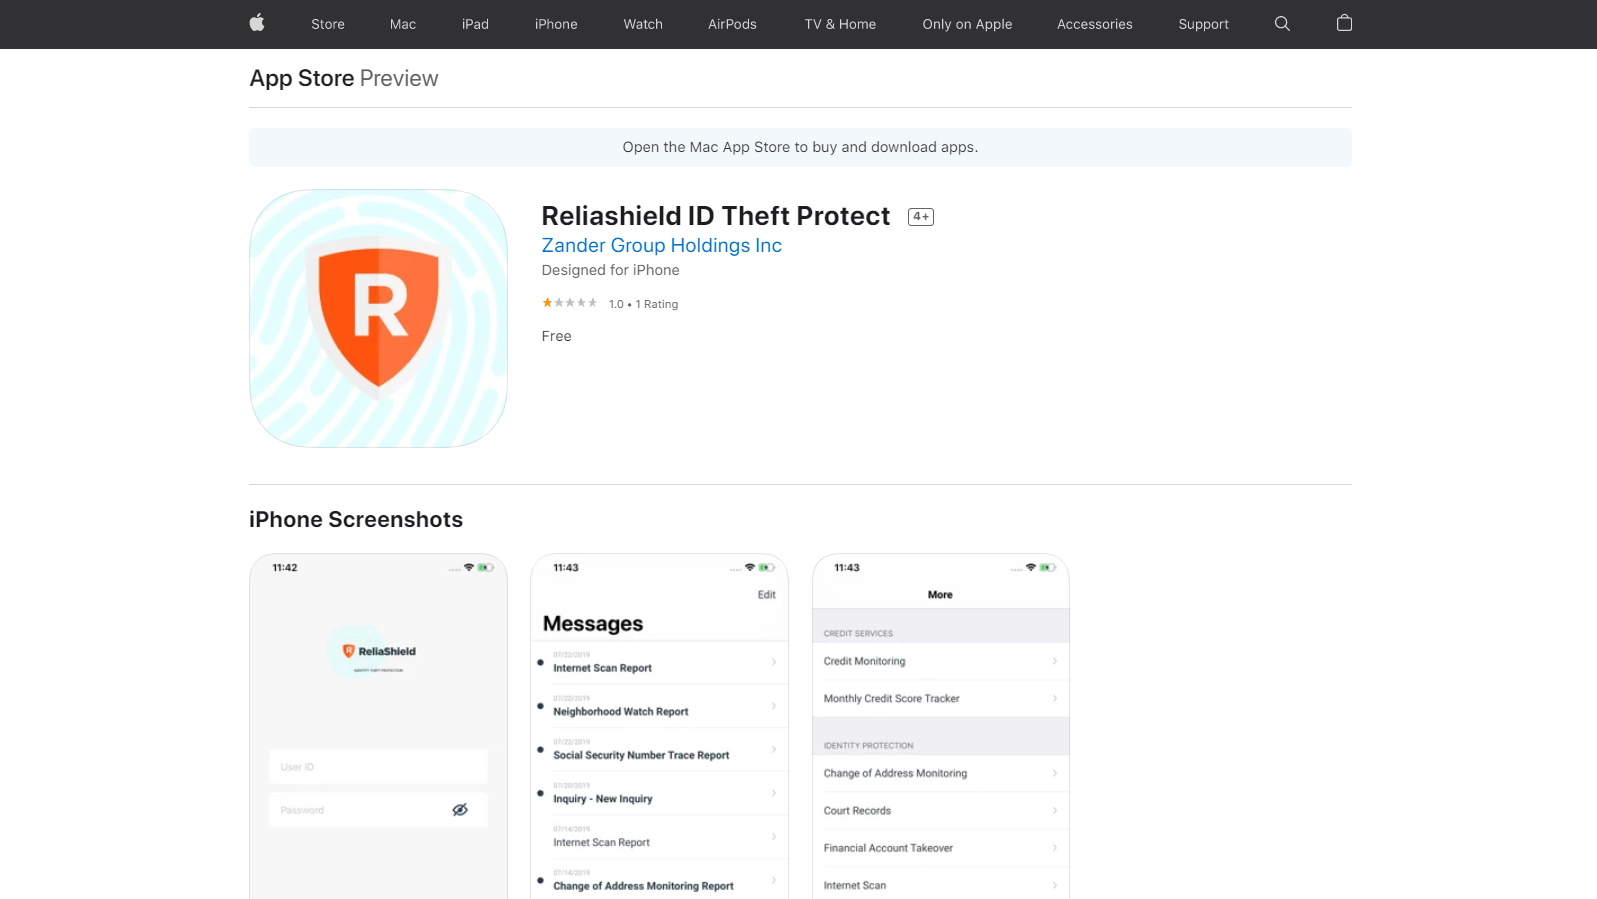1597x899 pixels.
Task: Open the login screen screenshot thumbnail
Action: tap(378, 726)
